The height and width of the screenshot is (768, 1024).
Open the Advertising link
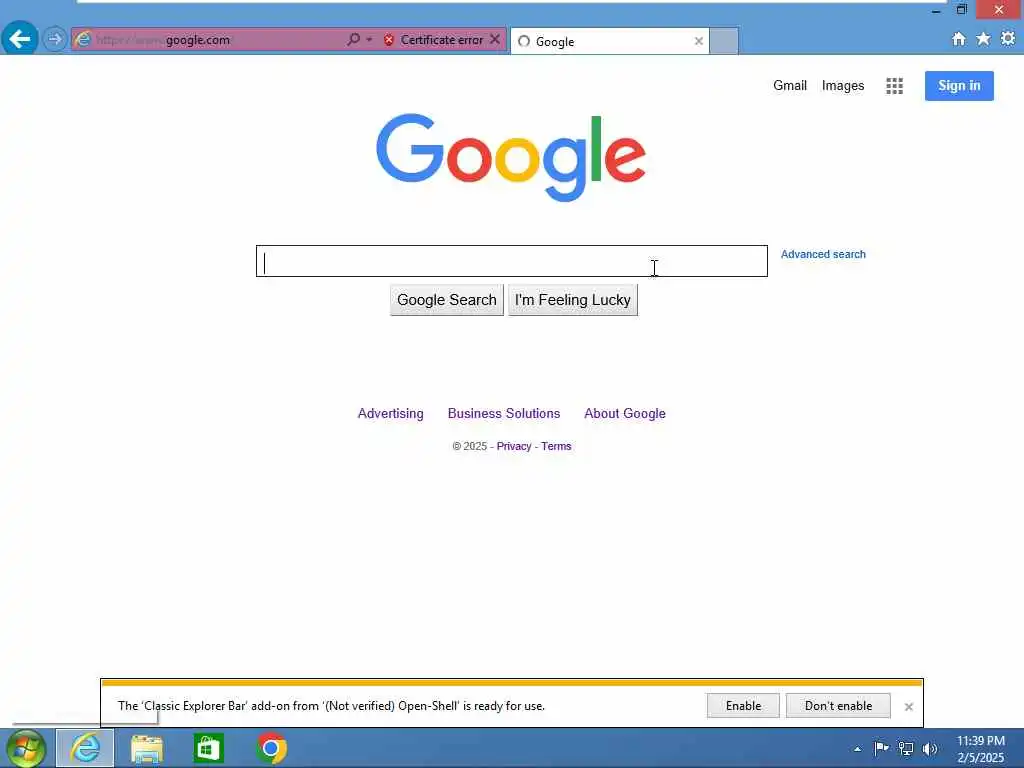click(391, 413)
